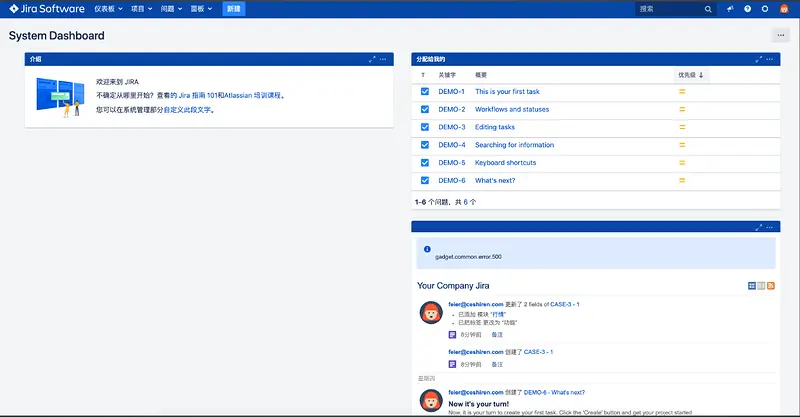Sort issues by the 优先级 column

point(690,75)
